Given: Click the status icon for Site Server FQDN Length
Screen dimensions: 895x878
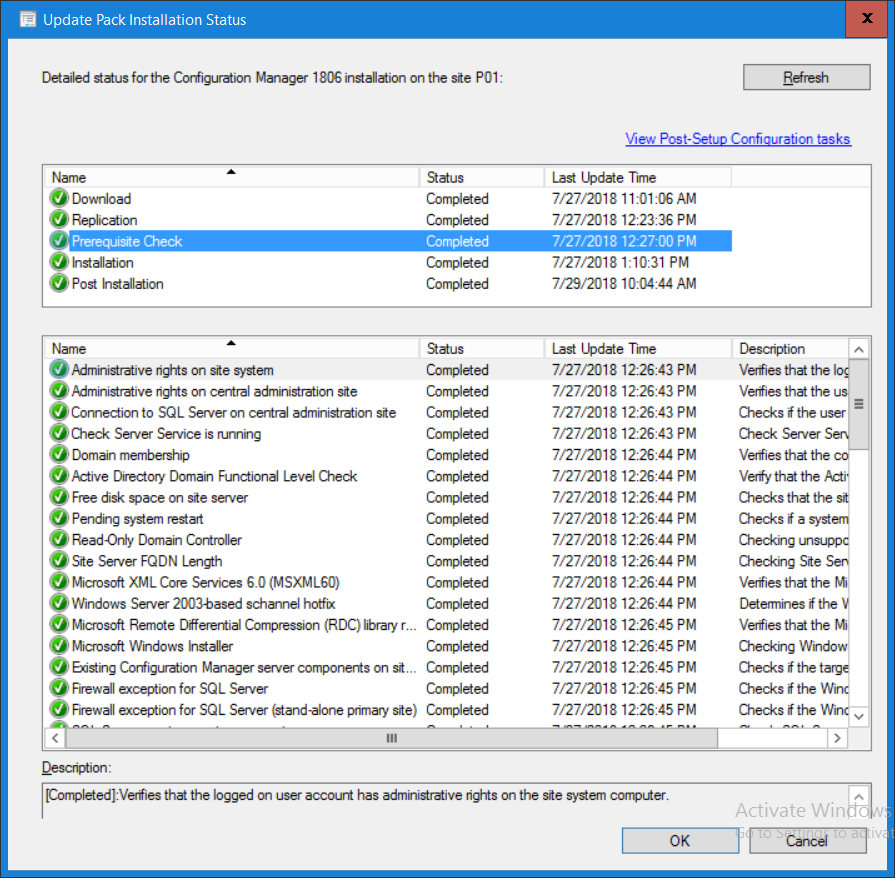Looking at the screenshot, I should (x=59, y=561).
